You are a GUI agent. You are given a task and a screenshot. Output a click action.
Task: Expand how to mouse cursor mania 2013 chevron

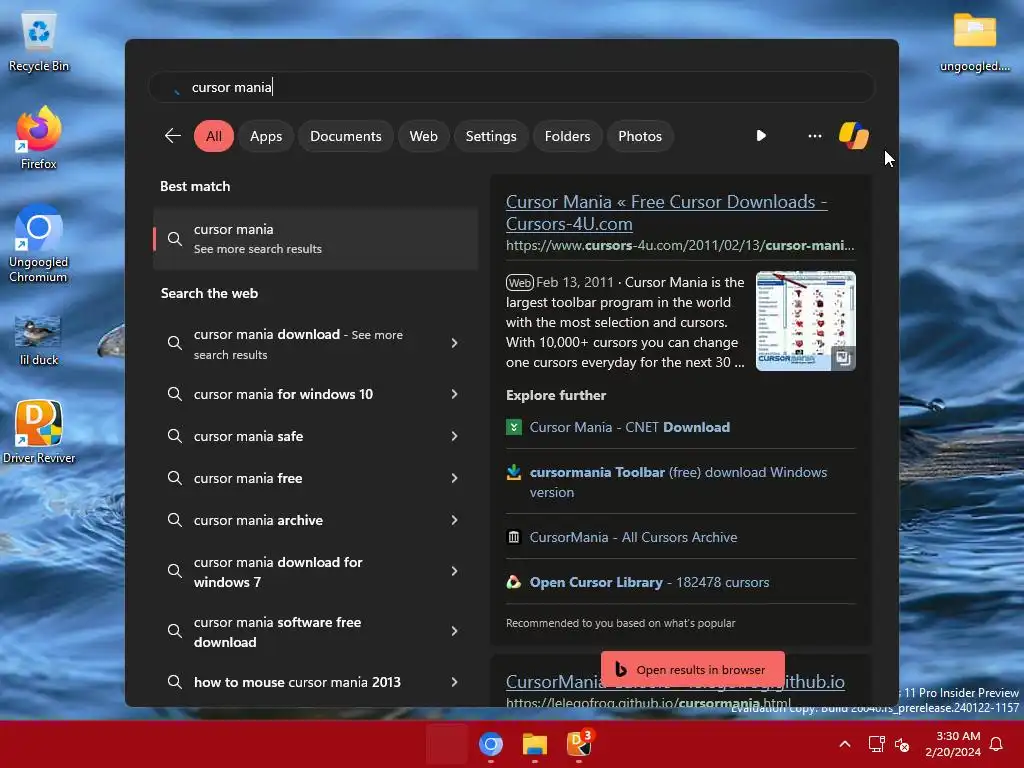click(x=455, y=682)
